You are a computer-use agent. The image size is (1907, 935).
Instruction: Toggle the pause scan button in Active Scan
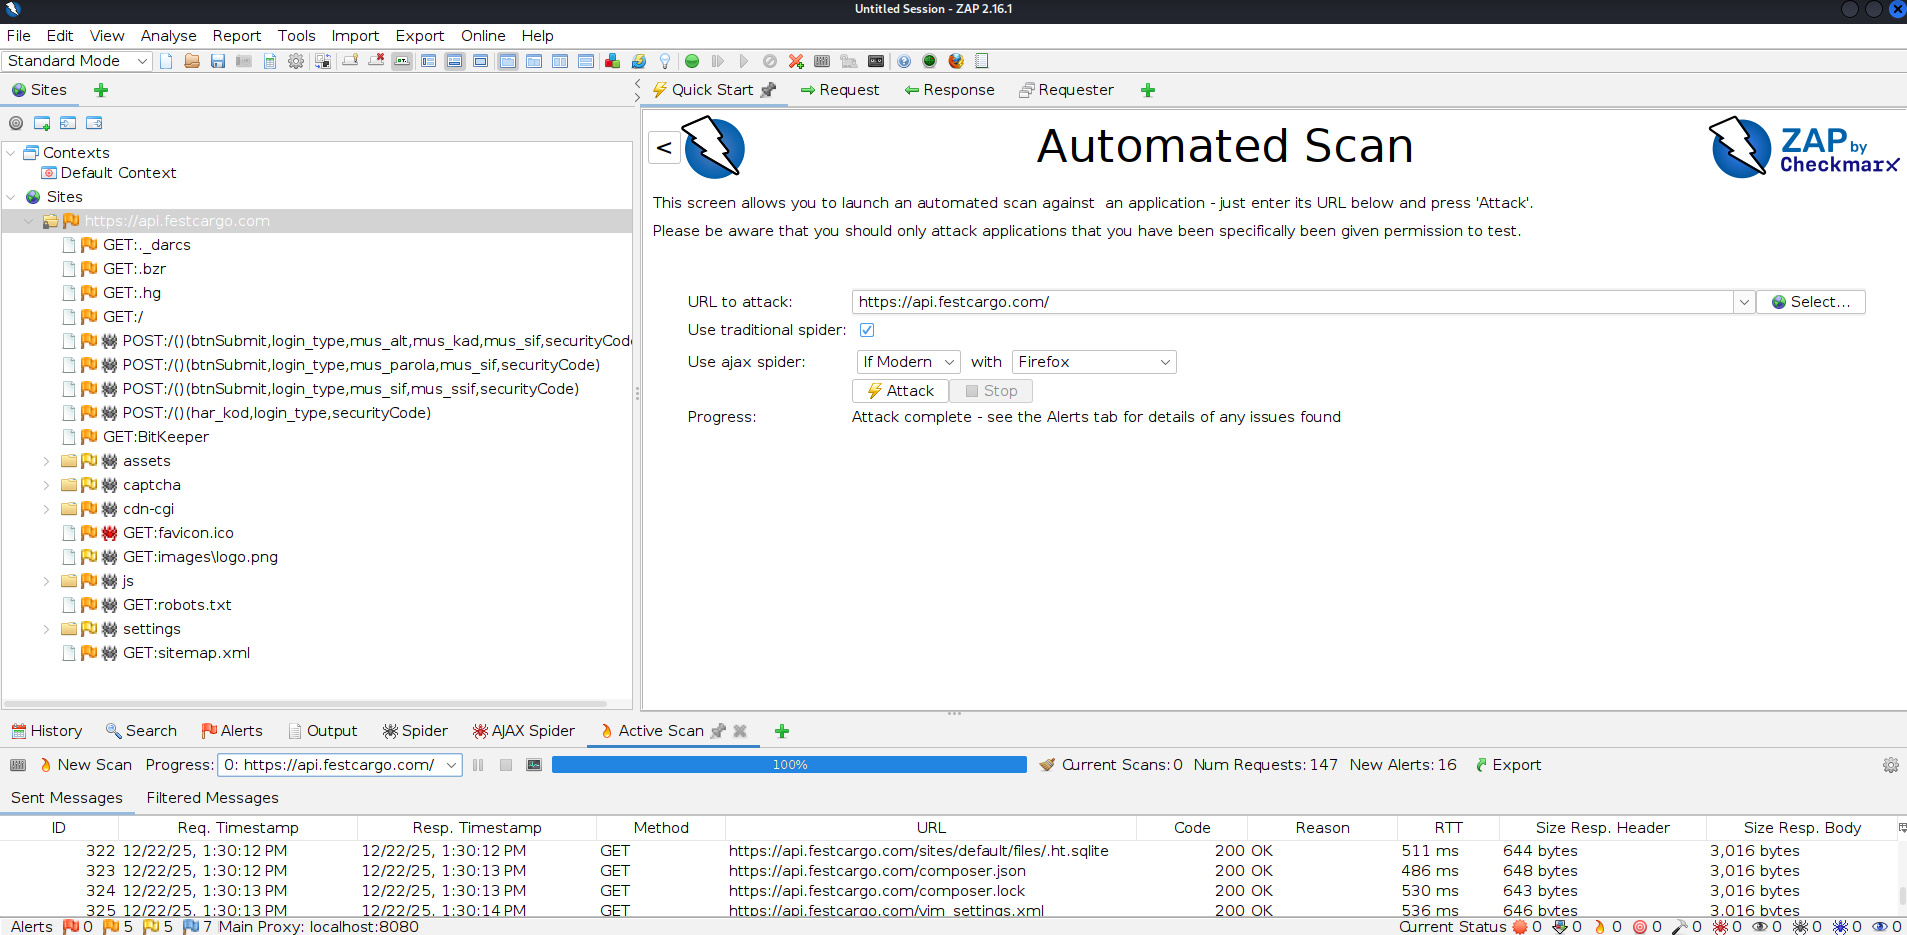pos(478,765)
